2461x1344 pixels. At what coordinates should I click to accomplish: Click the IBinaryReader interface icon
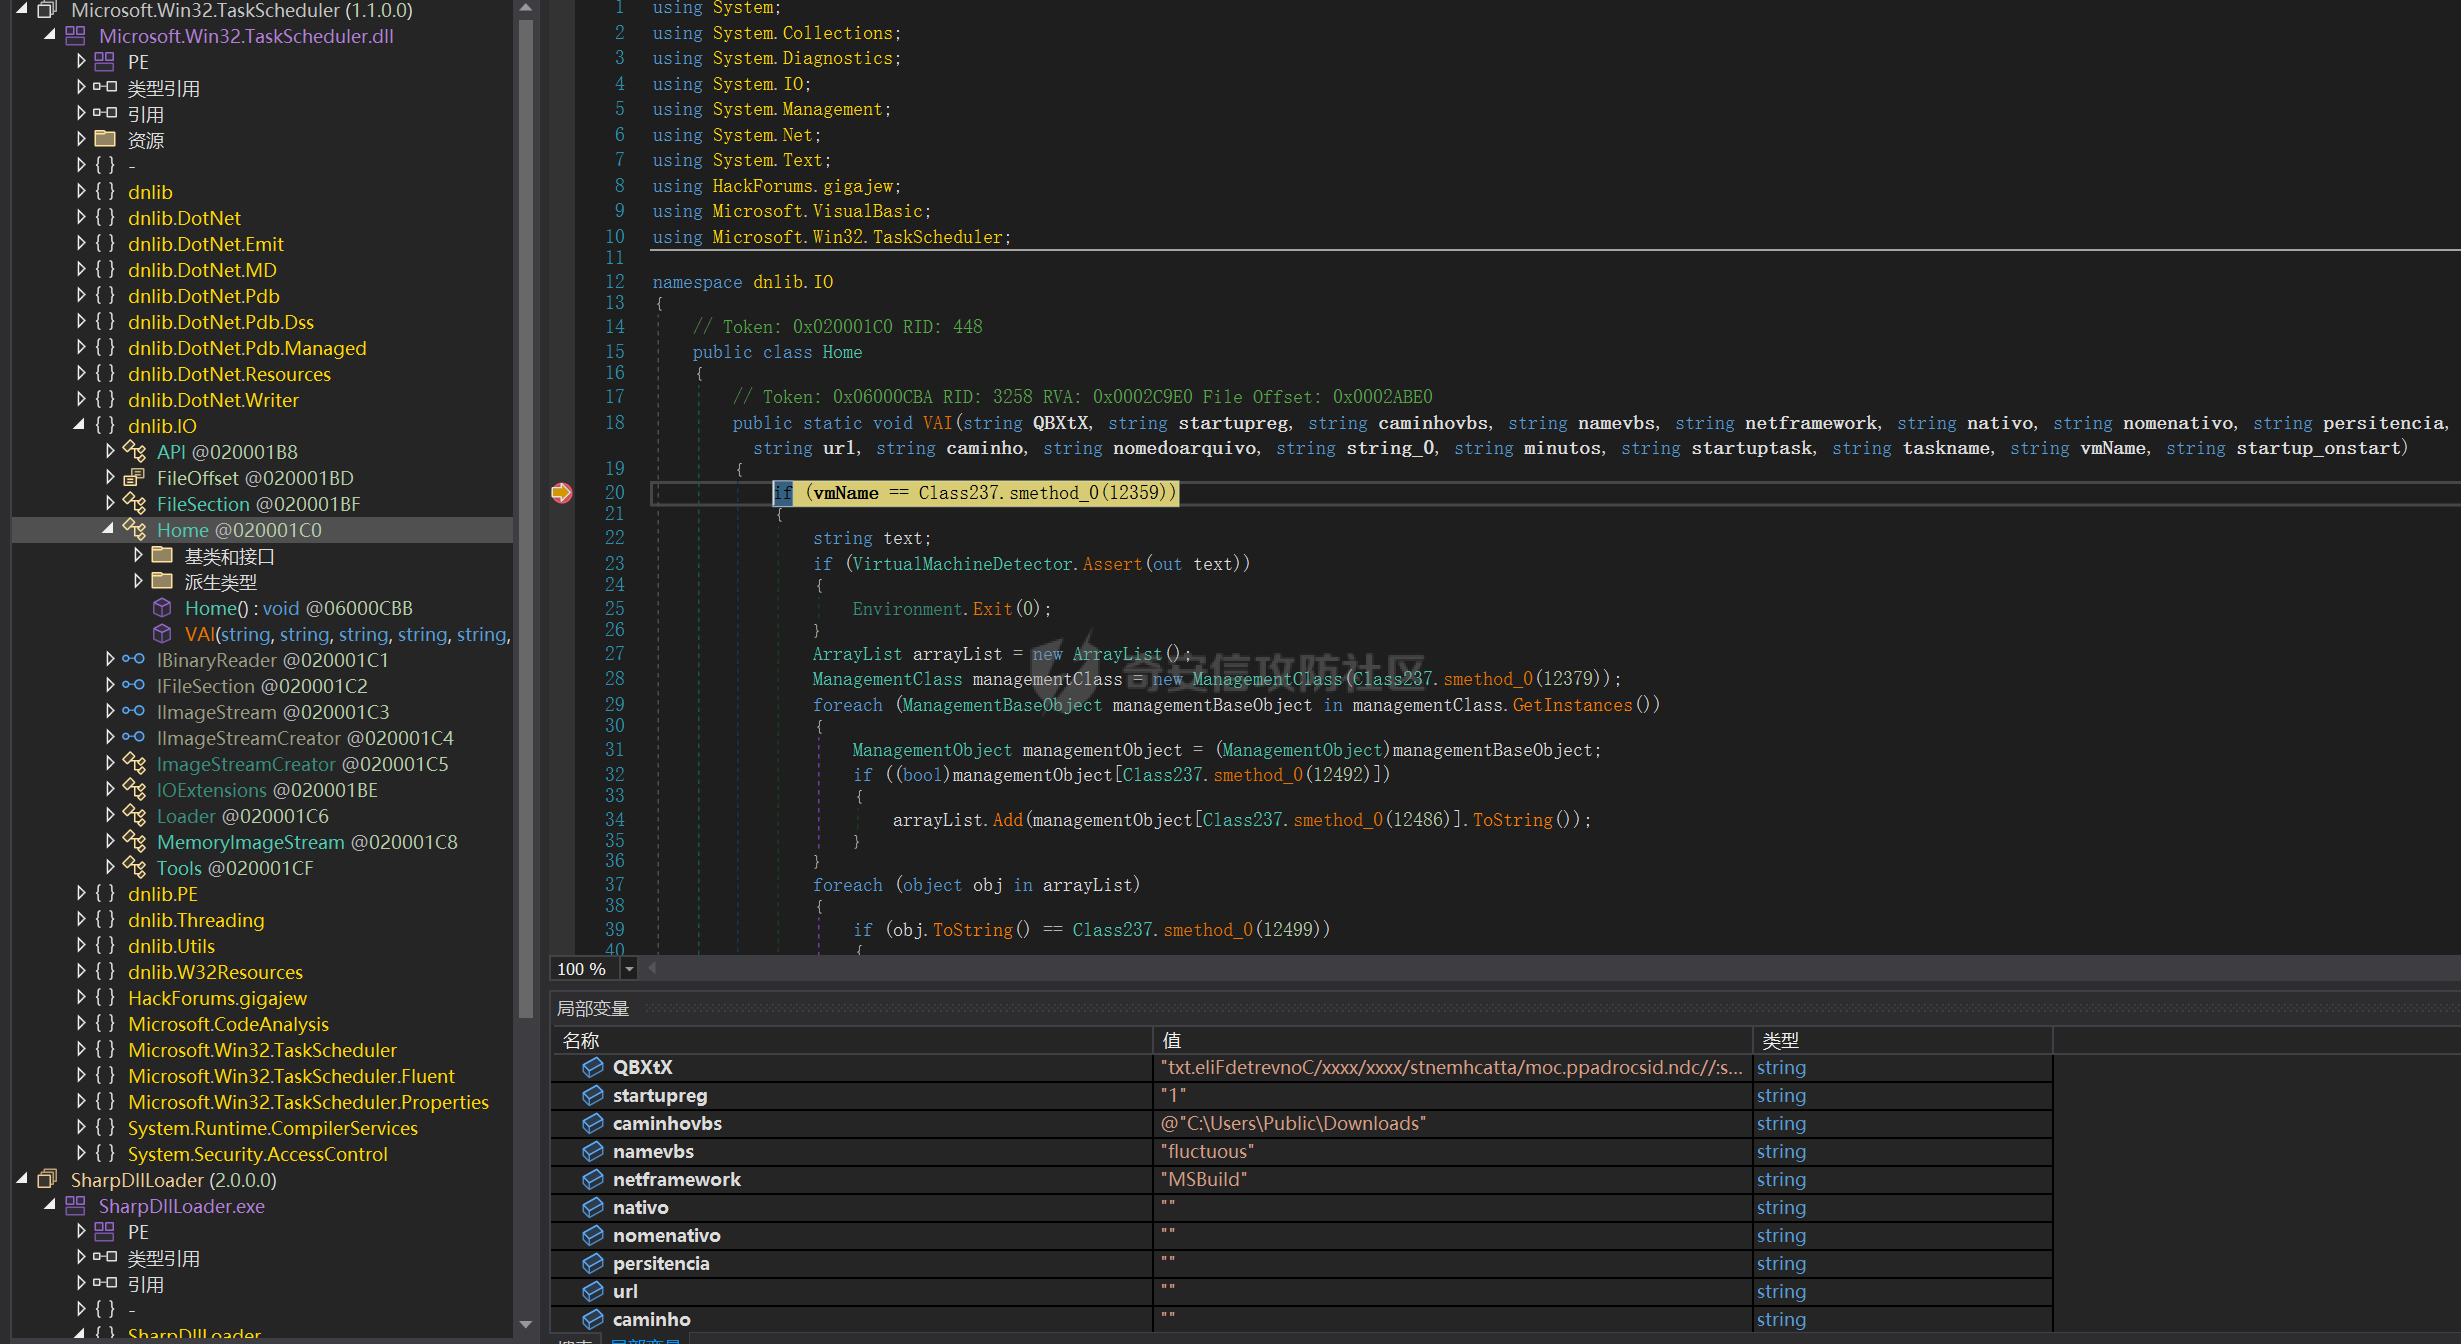coord(134,660)
